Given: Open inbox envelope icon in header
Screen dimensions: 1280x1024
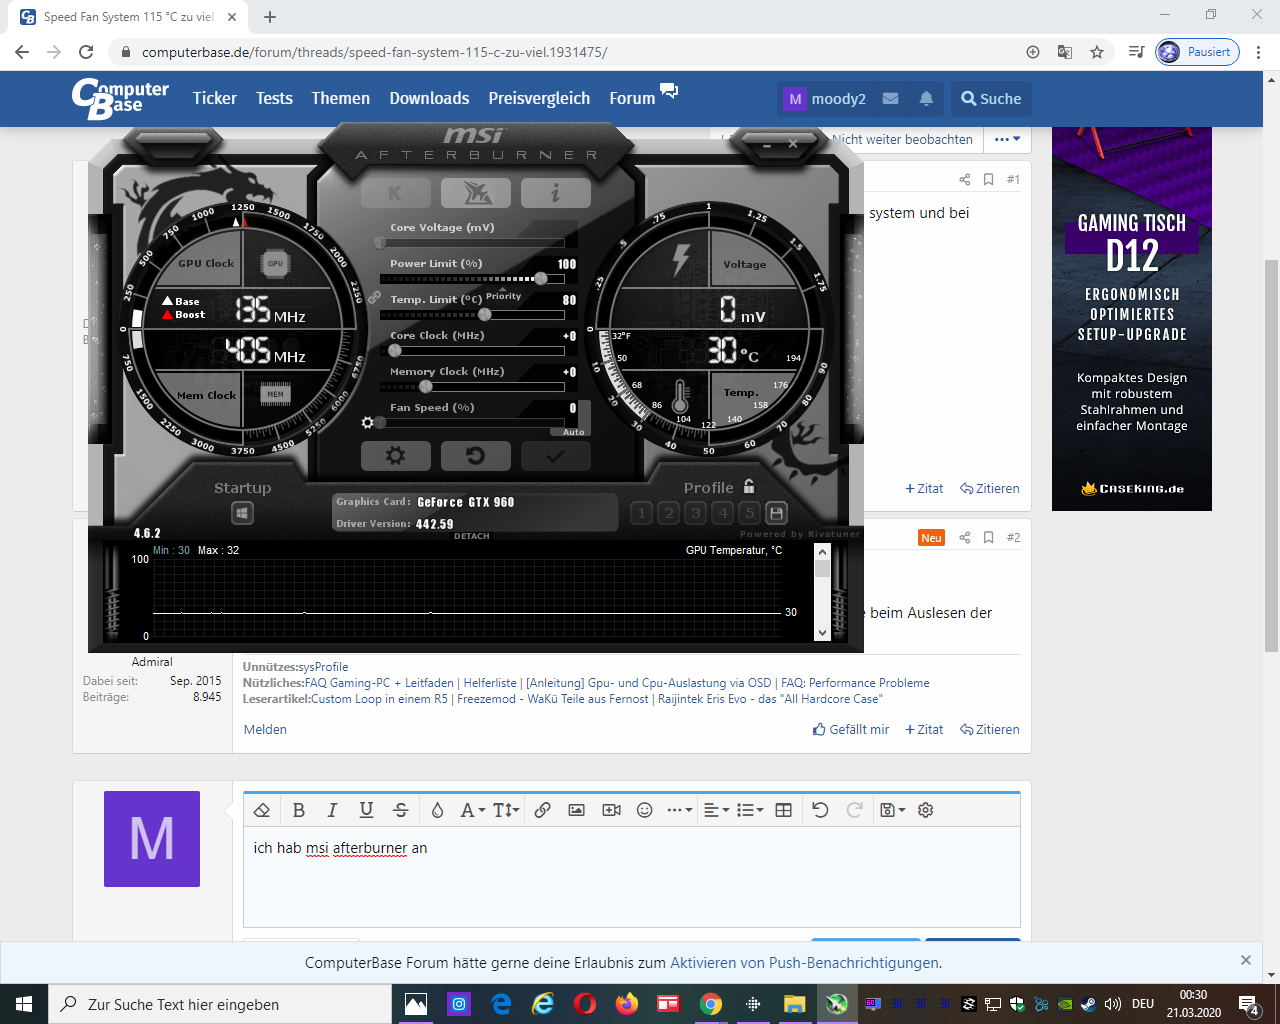Looking at the screenshot, I should [890, 98].
